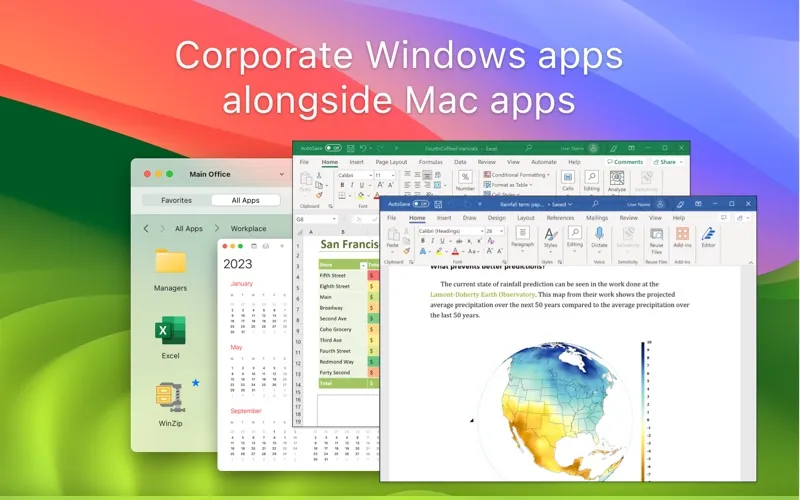Toggle Bold in Excel Font group

click(342, 185)
